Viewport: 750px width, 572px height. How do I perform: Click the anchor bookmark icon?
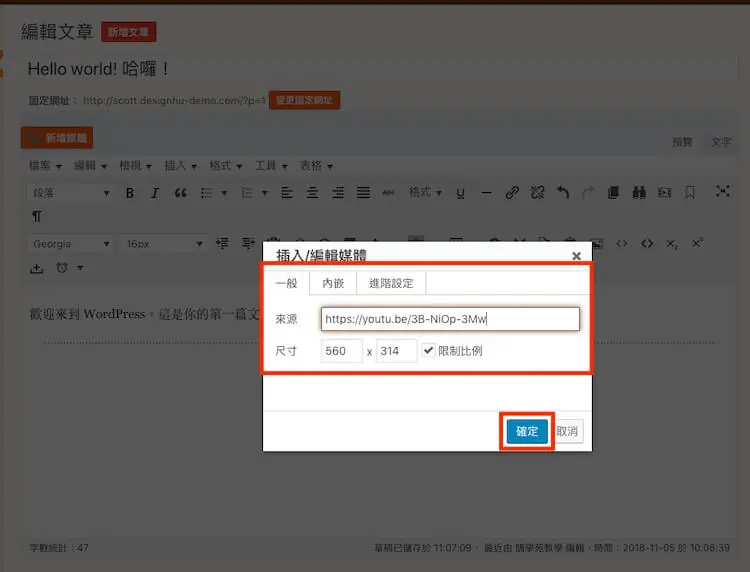point(690,193)
